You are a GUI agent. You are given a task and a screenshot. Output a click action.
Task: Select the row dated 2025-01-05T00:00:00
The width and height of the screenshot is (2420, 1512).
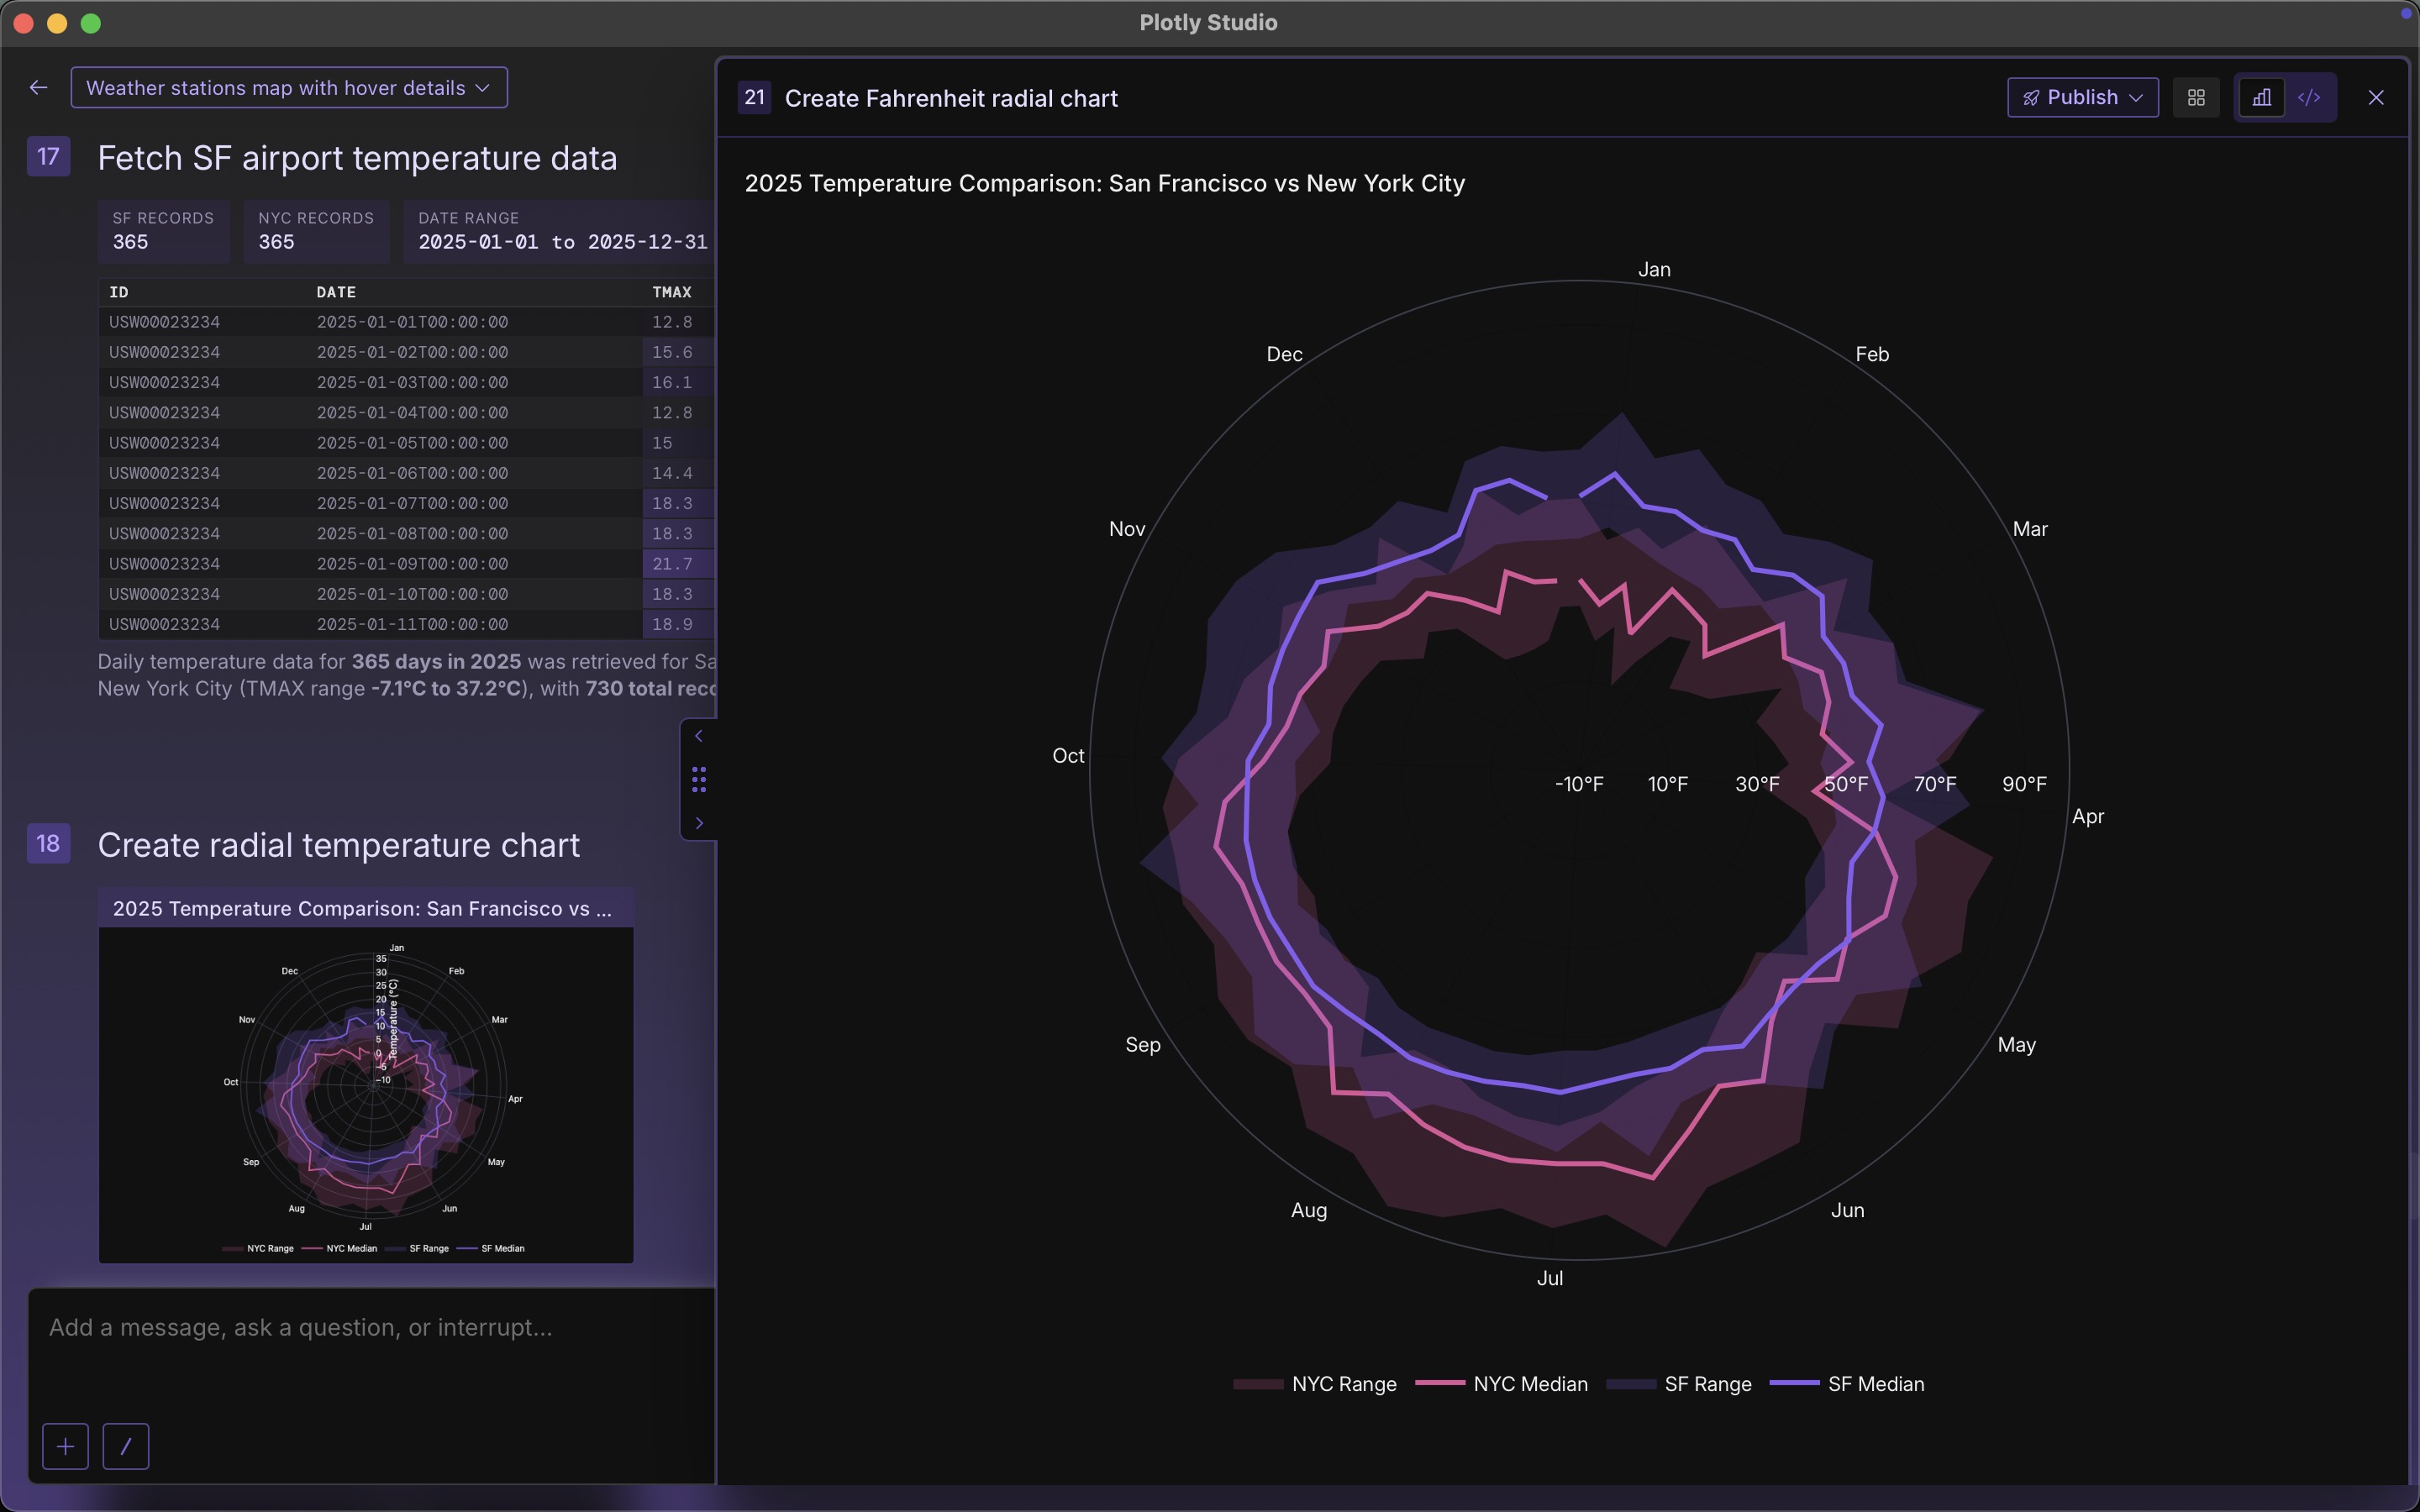[x=406, y=443]
